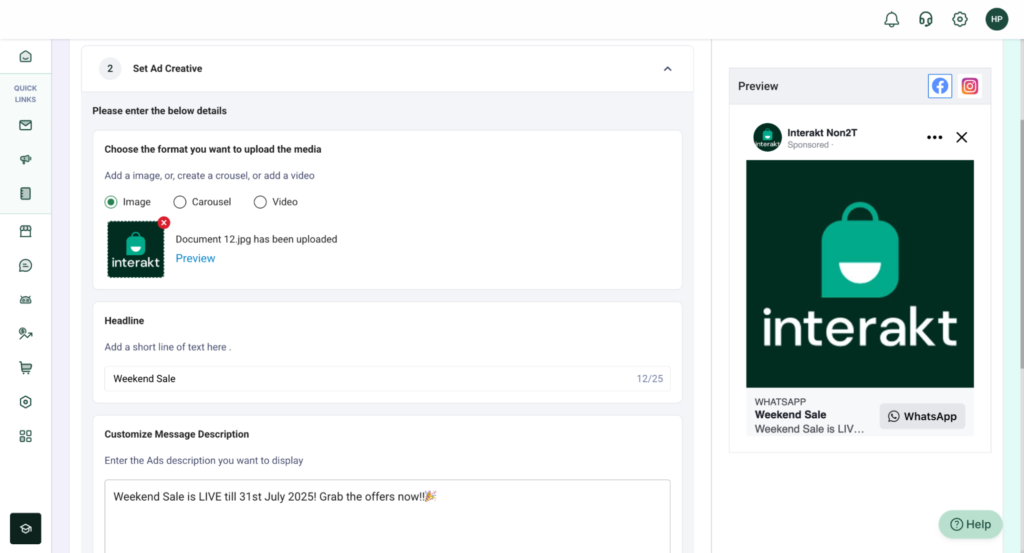Click the Preview link for uploaded image
This screenshot has width=1024, height=553.
click(195, 258)
